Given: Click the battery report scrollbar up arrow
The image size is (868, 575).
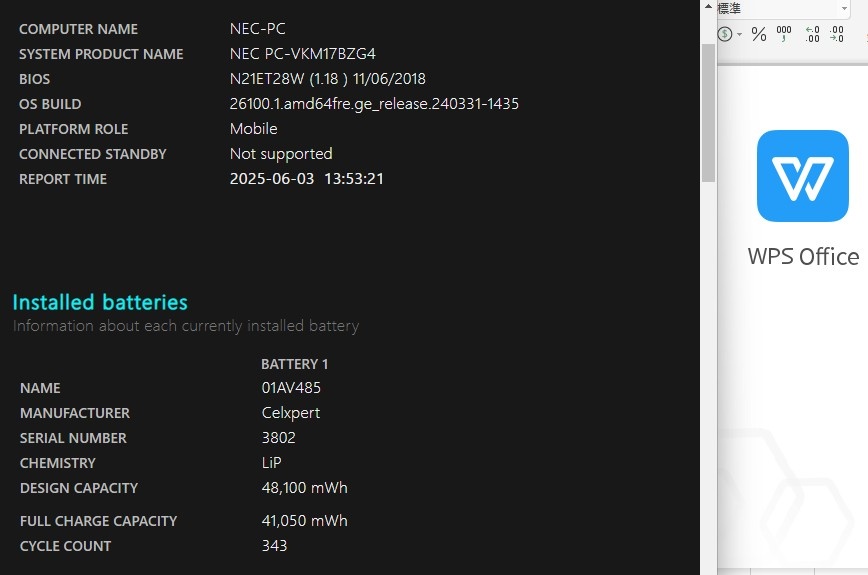Looking at the screenshot, I should (x=708, y=7).
